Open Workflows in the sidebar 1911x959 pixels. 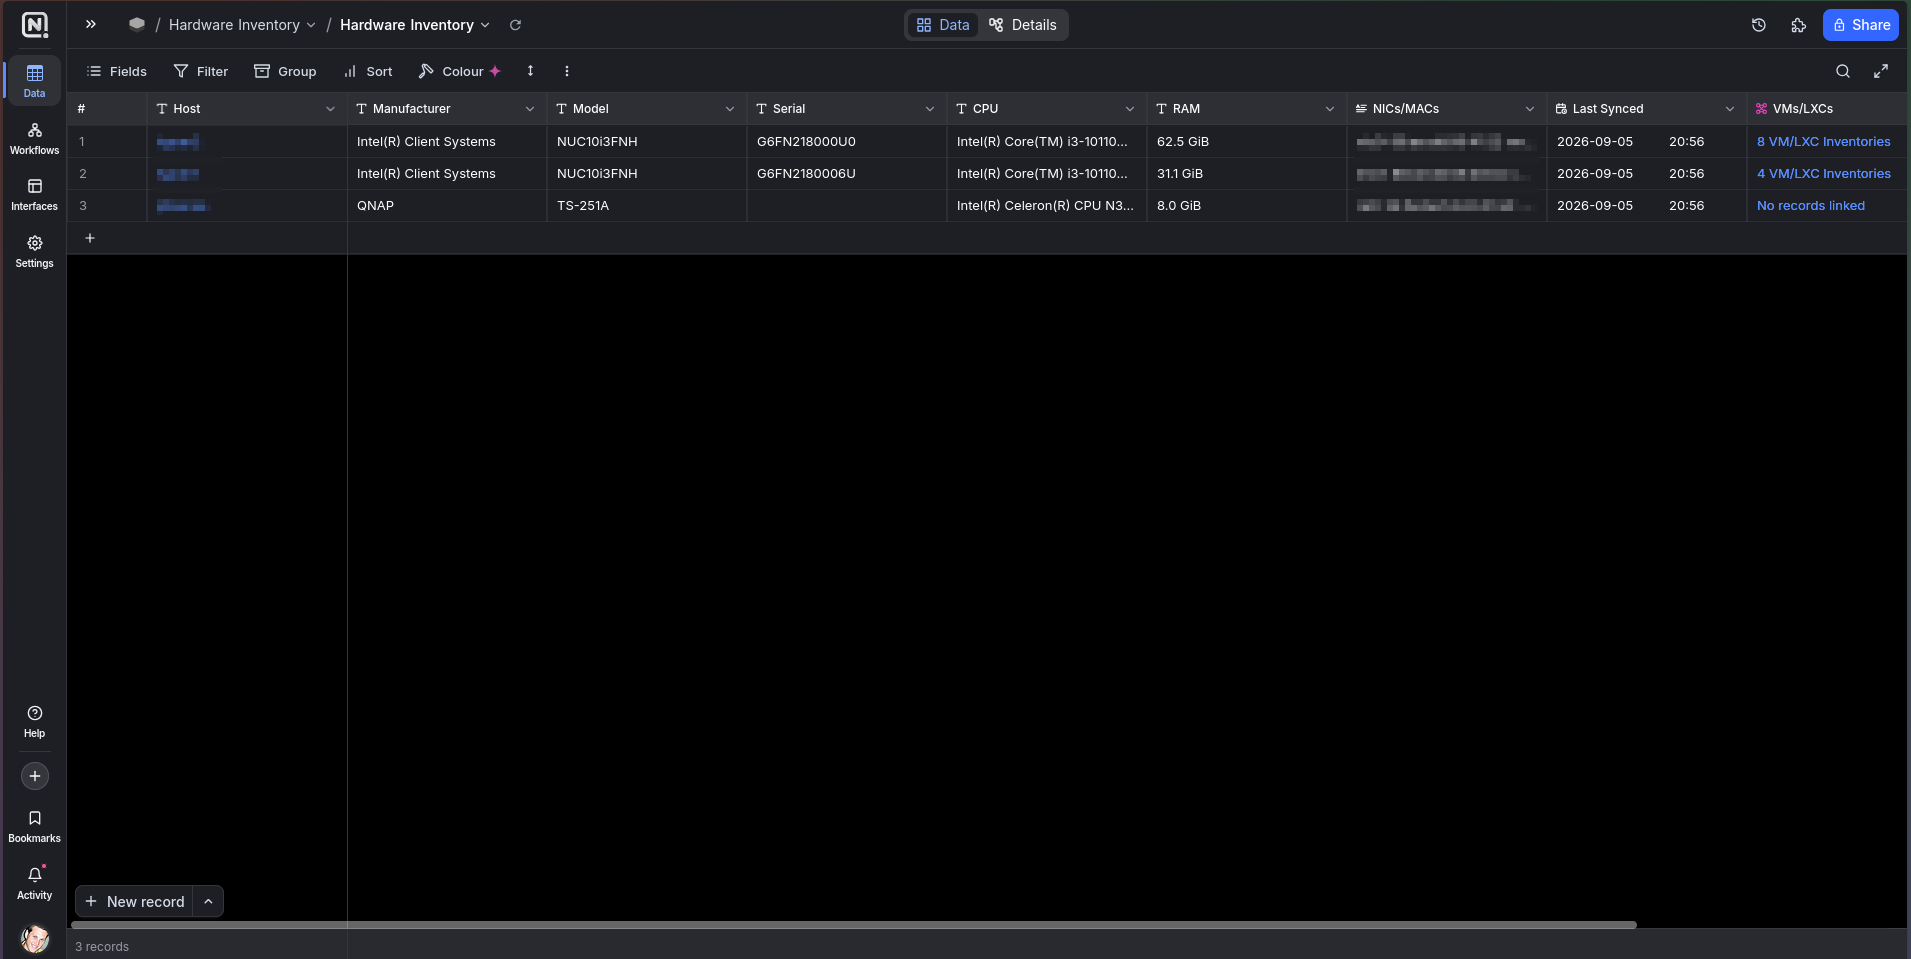point(35,139)
